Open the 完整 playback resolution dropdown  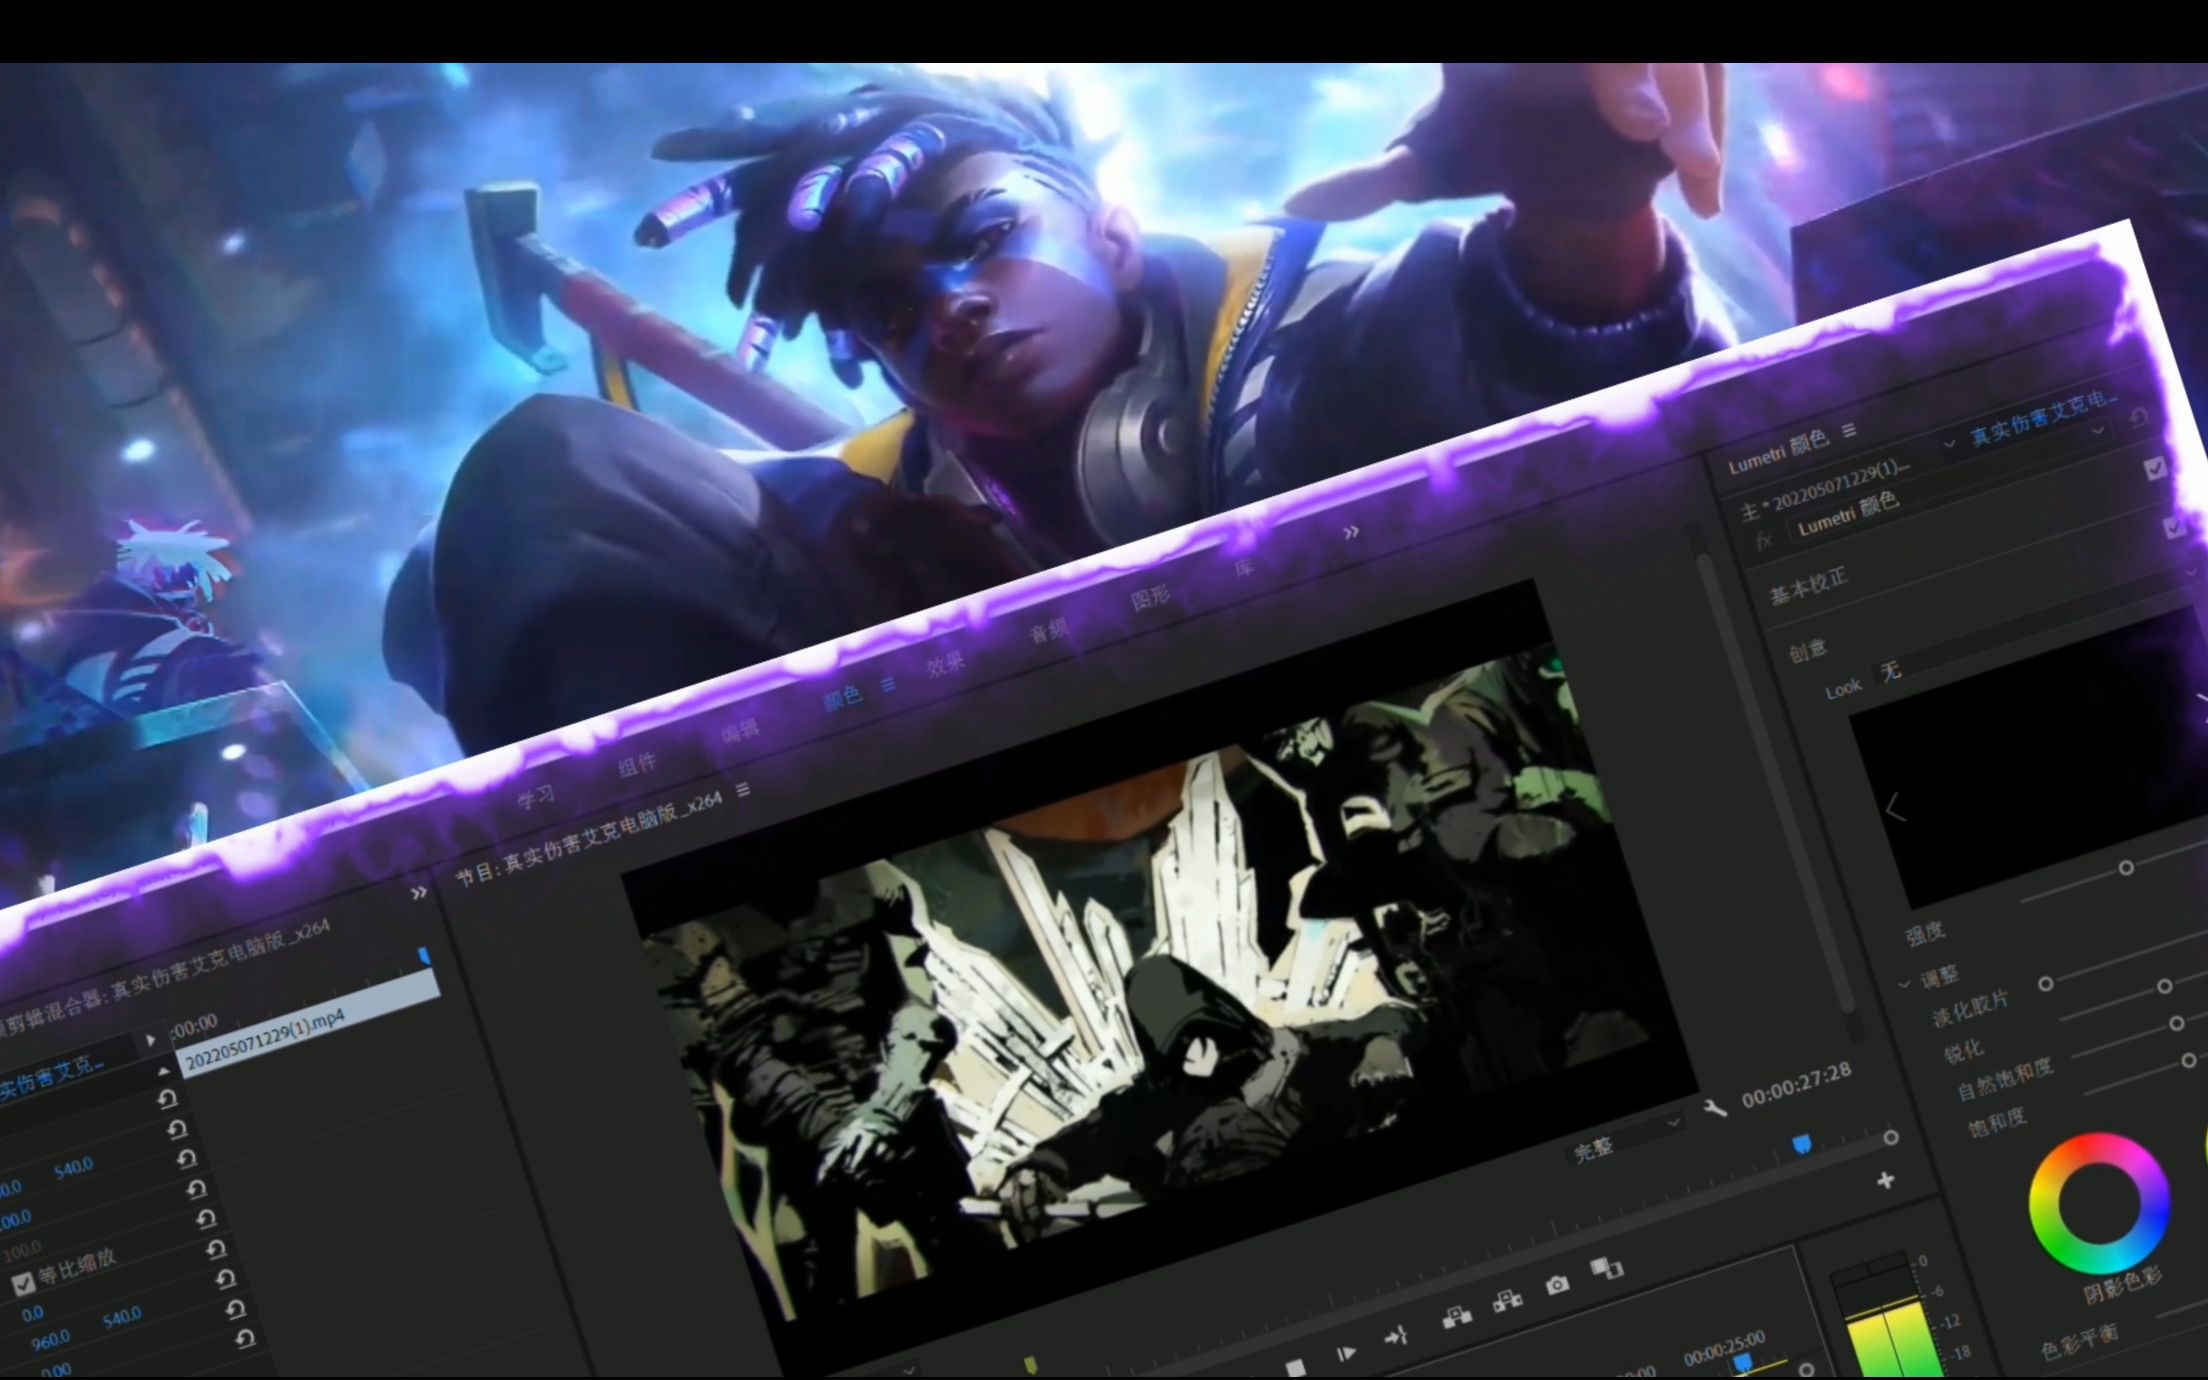point(1626,1141)
